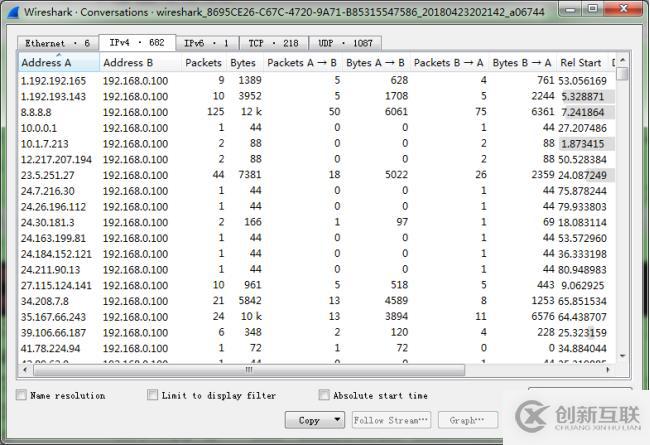The height and width of the screenshot is (445, 650).
Task: Click Rel Start value 7.241864
Action: [x=582, y=112]
